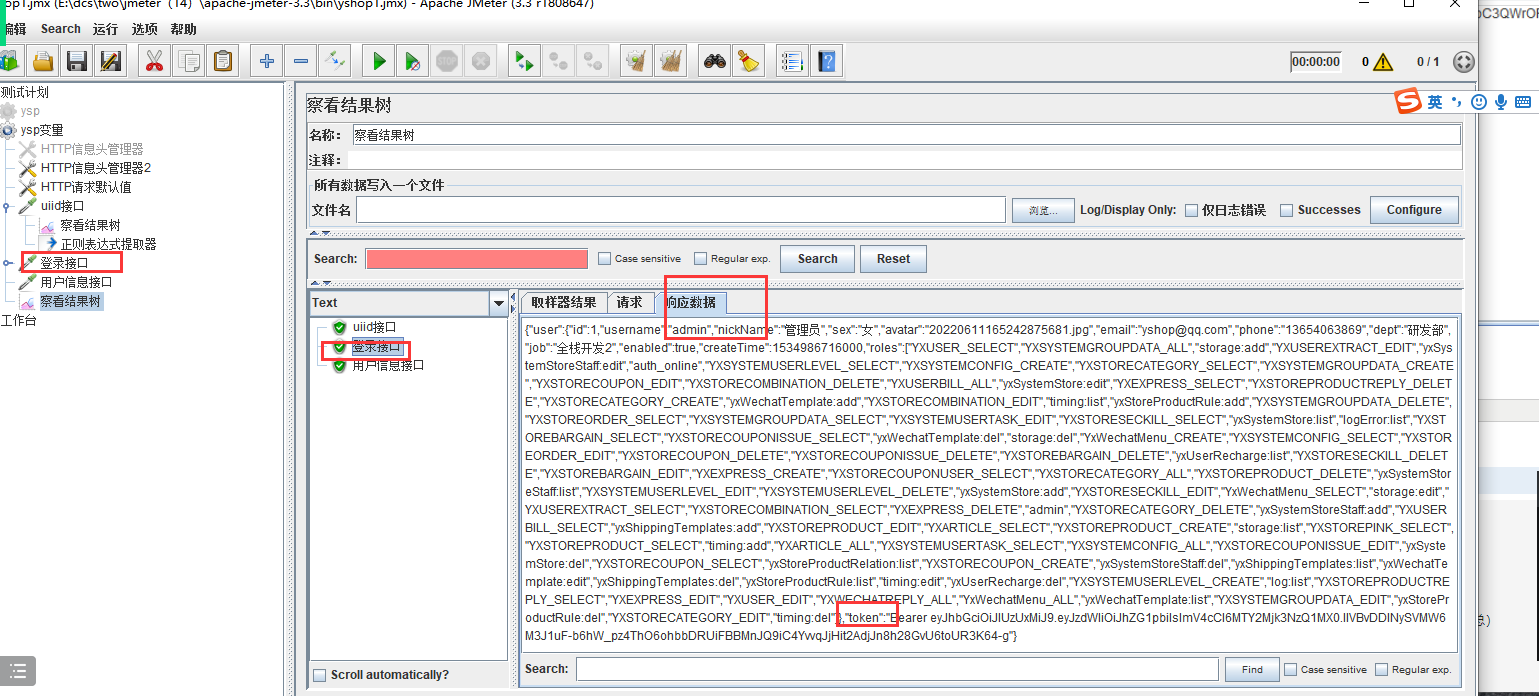Click the Sogou emoji face icon

point(1478,102)
